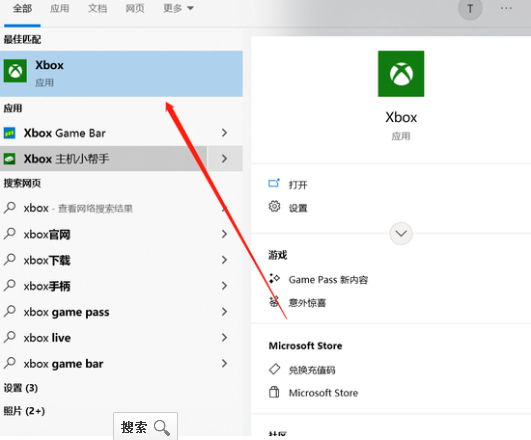
Task: Expand the xbox官网 suggestion arrow
Action: [224, 234]
